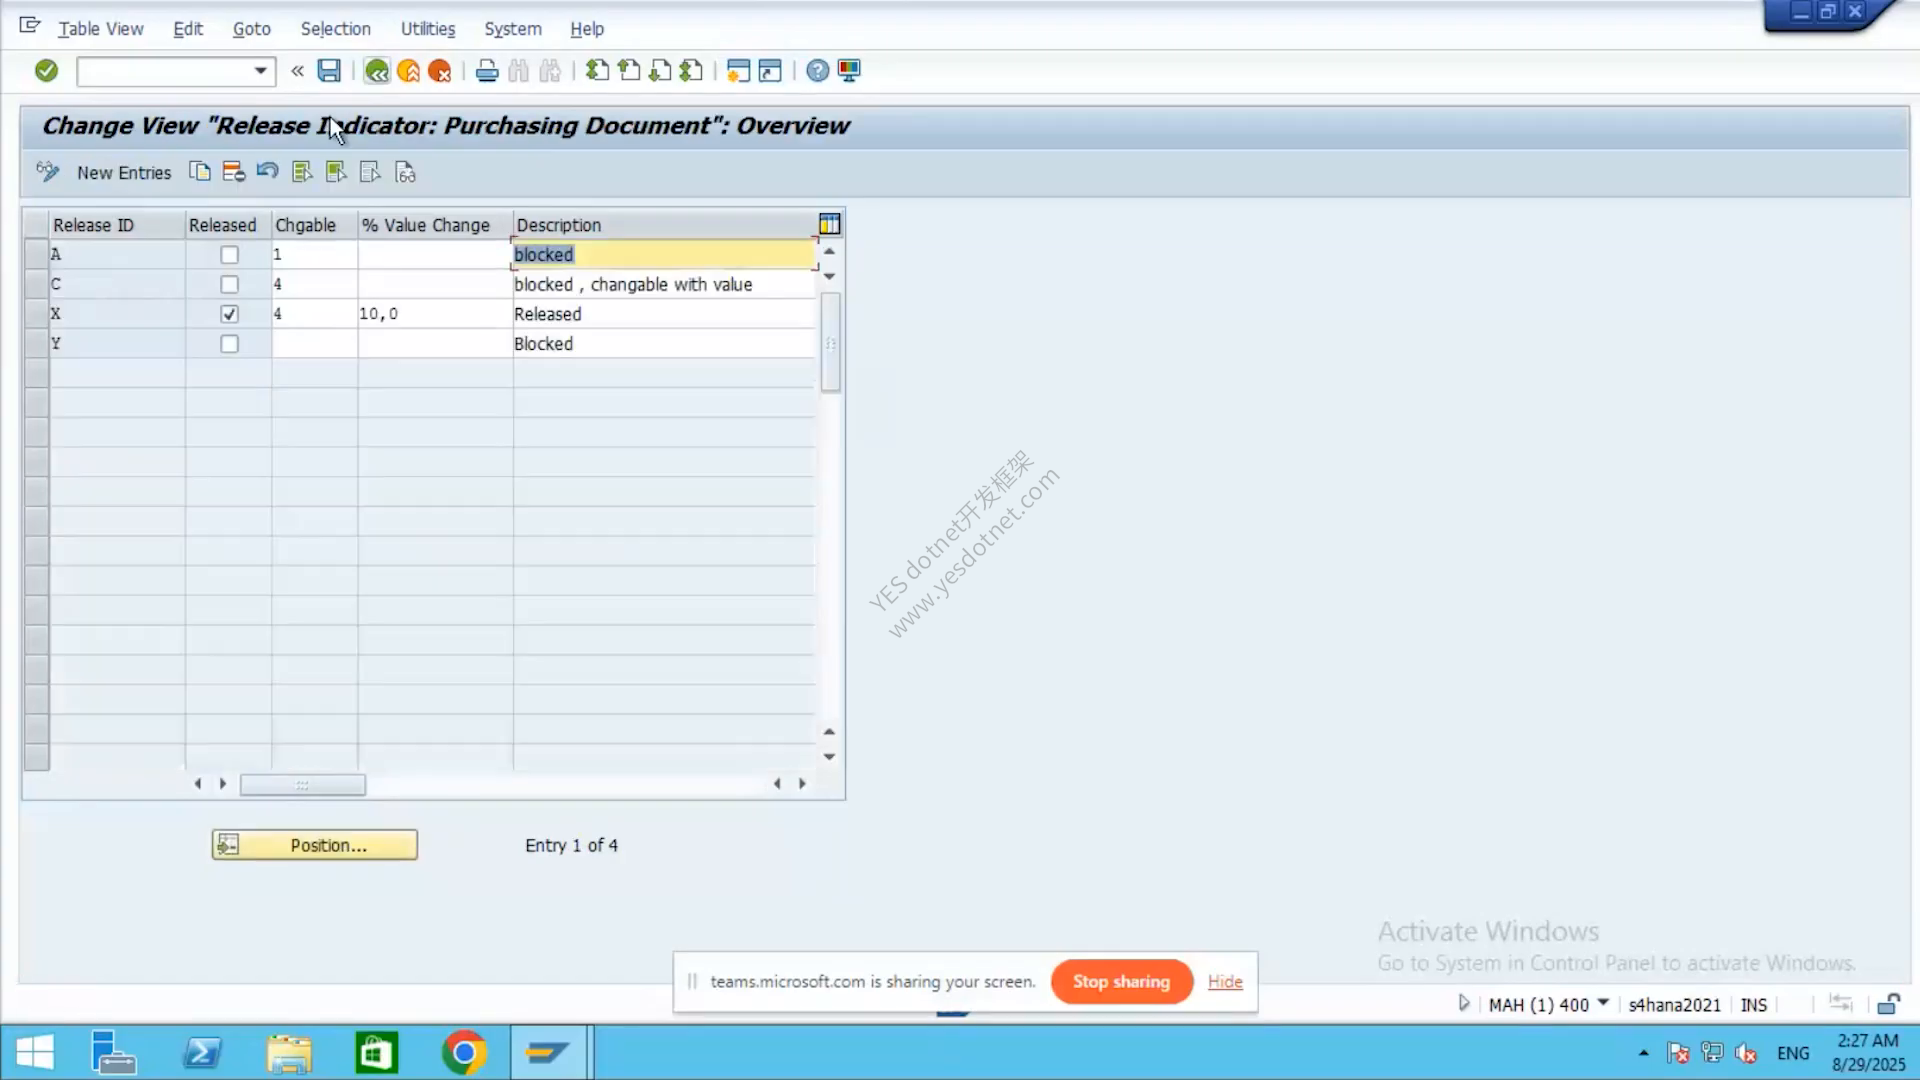Screen dimensions: 1920x1080
Task: Click the Undo Change icon
Action: coord(267,172)
